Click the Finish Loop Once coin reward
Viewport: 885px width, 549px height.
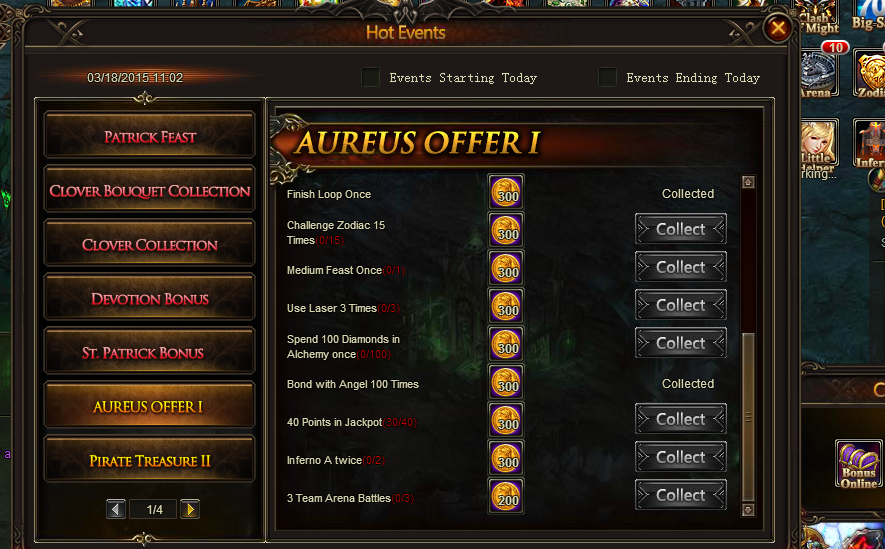pos(506,192)
